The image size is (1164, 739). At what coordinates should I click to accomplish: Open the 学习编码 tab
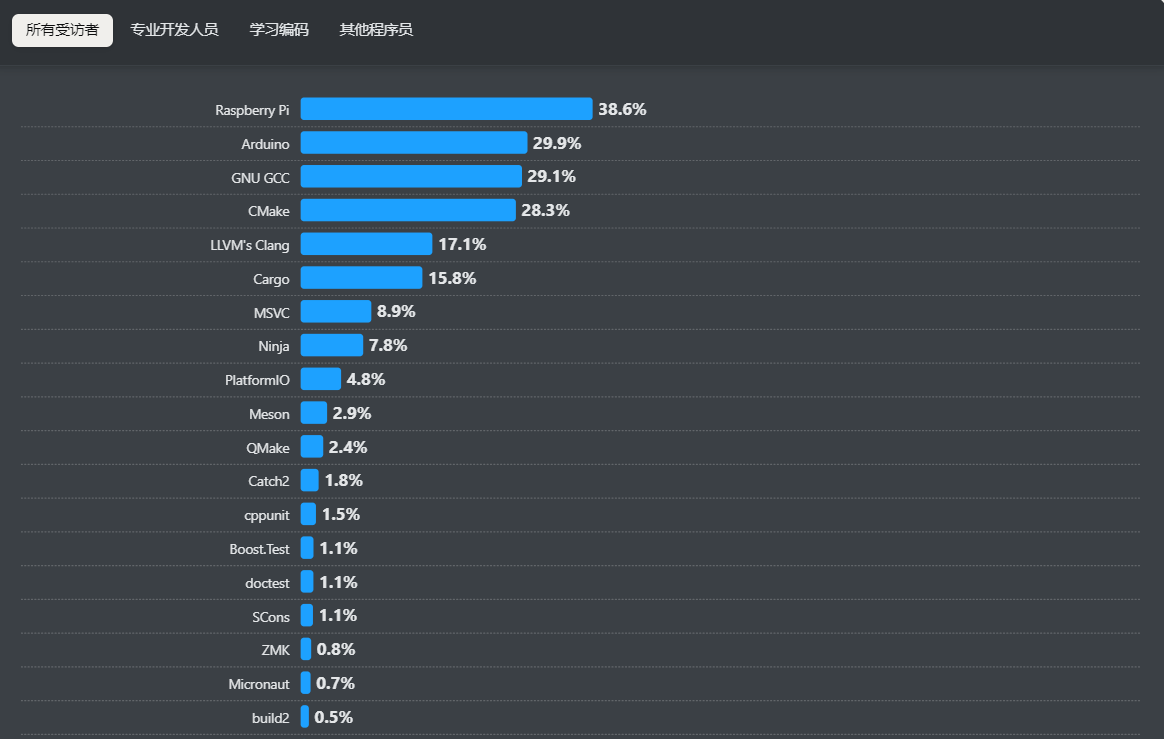click(x=279, y=30)
